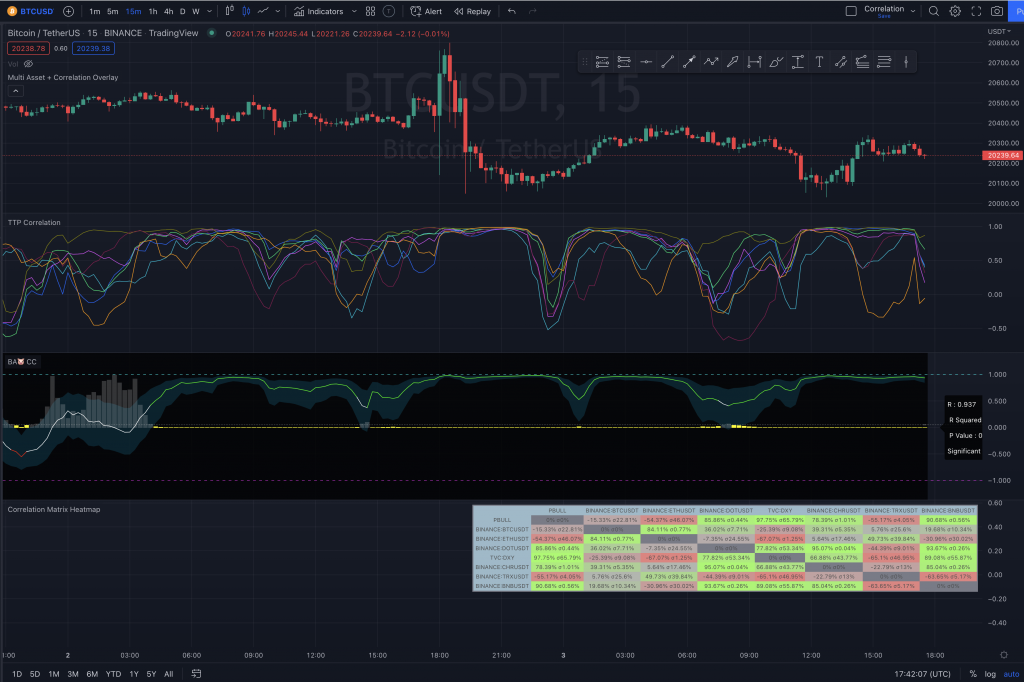
Task: Set date range to All
Action: tap(168, 674)
